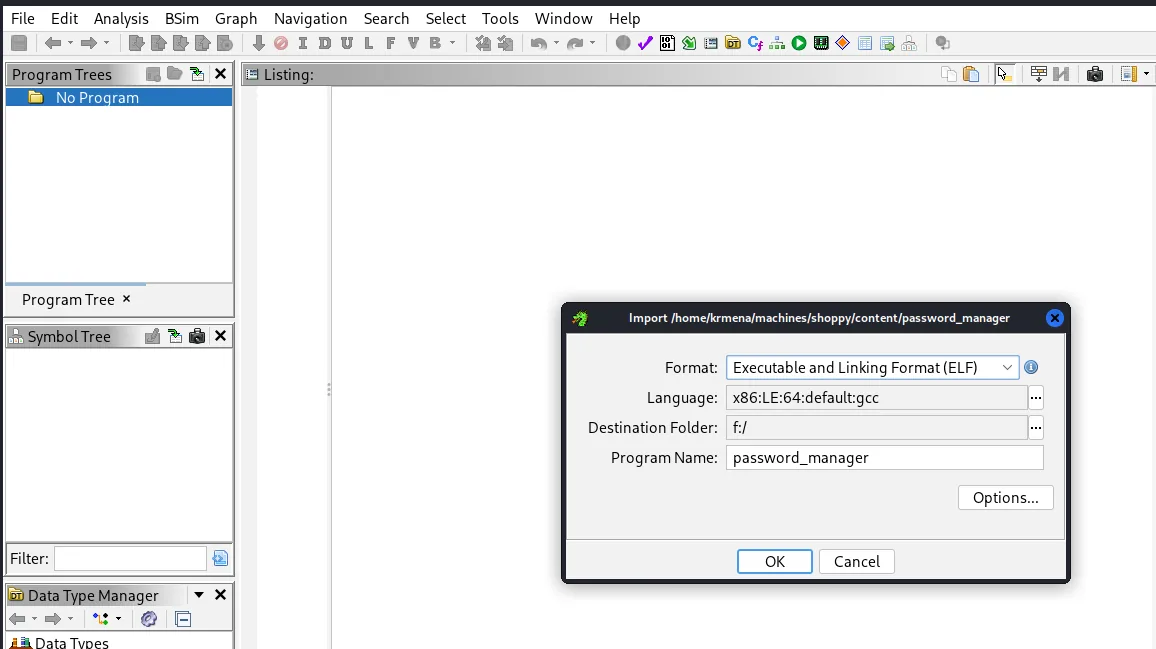The image size is (1156, 649).
Task: Take a Listing snapshot with camera icon
Action: pyautogui.click(x=1095, y=74)
